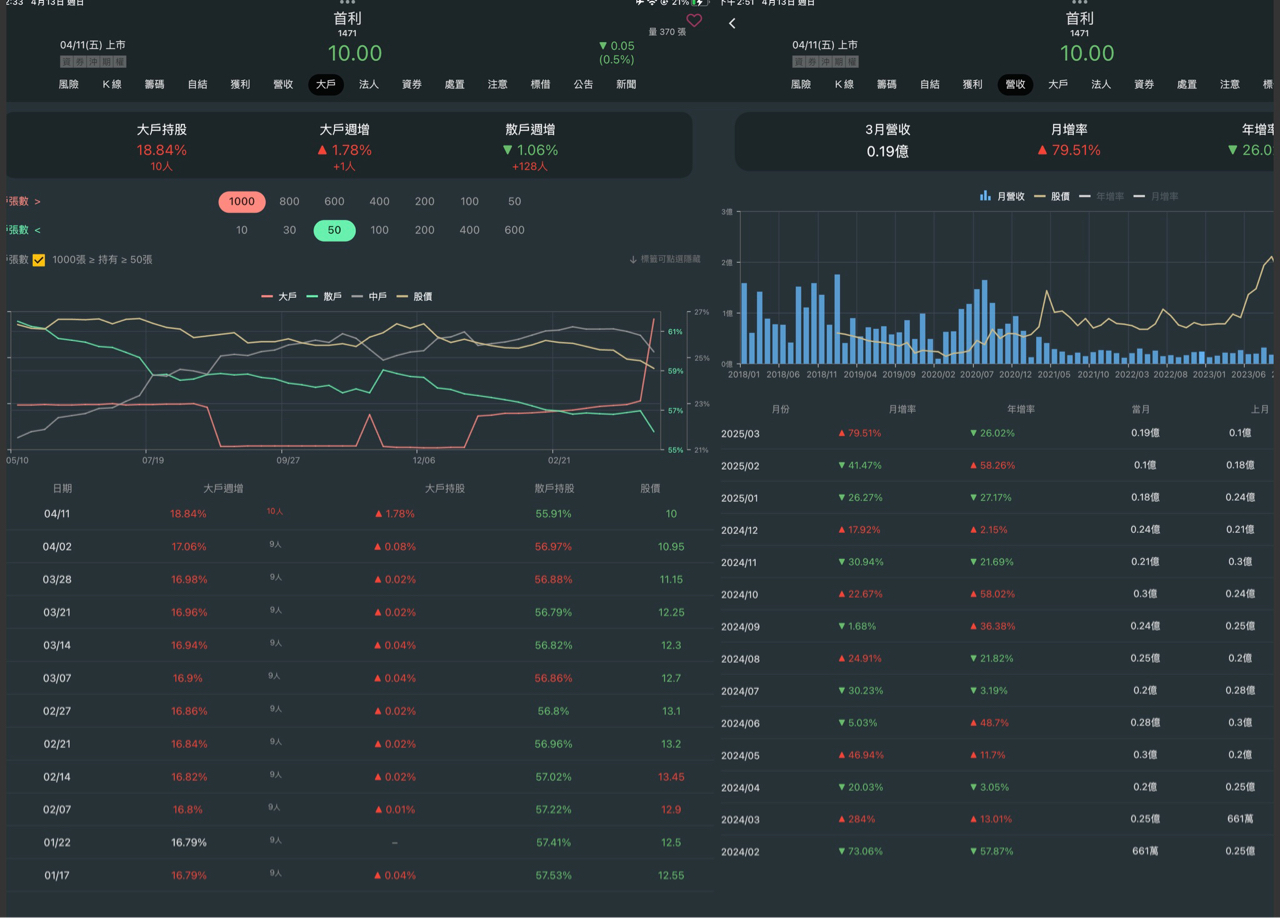Tap the 量 370 張 volume label
1280x918 pixels.
667,32
